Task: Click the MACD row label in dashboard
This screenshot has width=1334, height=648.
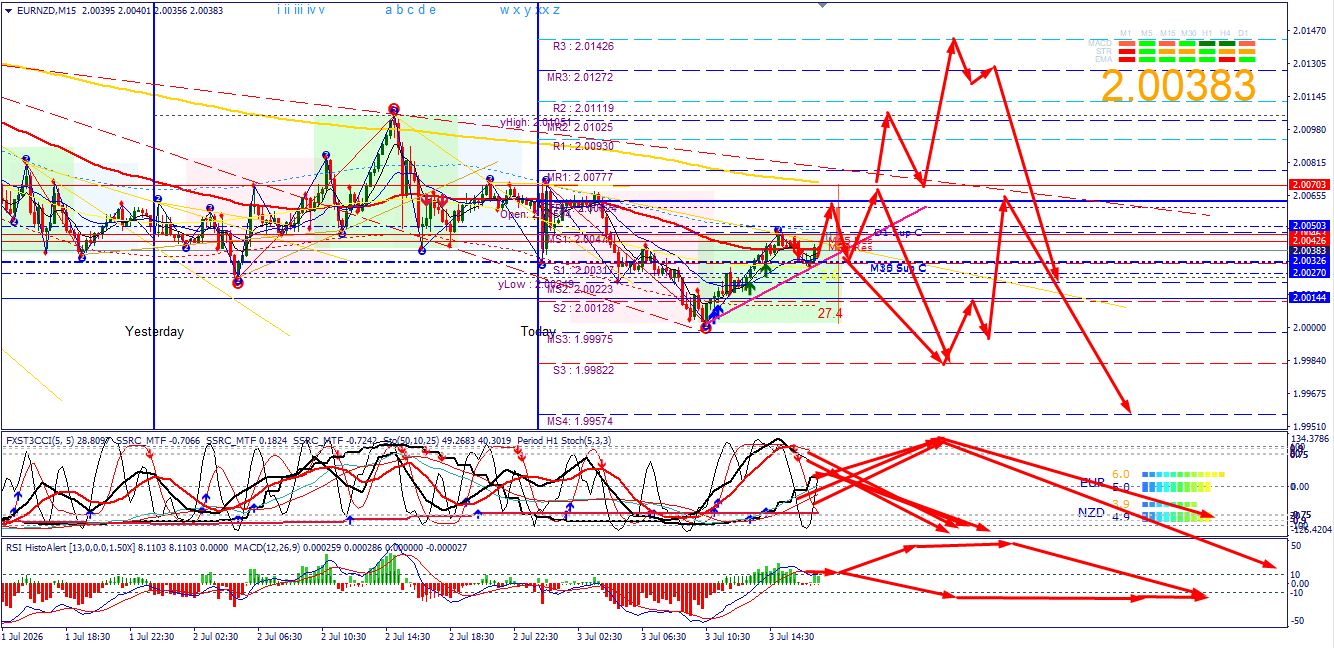Action: click(x=1100, y=43)
